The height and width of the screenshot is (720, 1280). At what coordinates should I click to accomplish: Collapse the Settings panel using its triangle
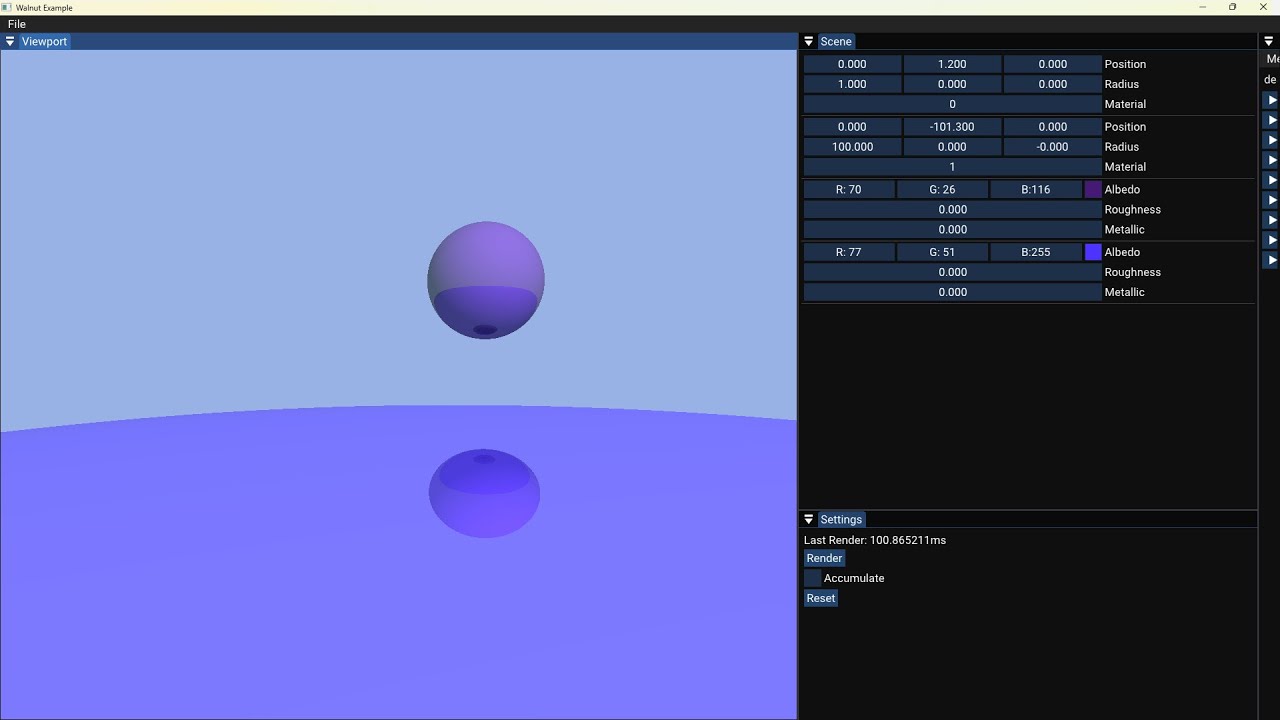pos(809,520)
